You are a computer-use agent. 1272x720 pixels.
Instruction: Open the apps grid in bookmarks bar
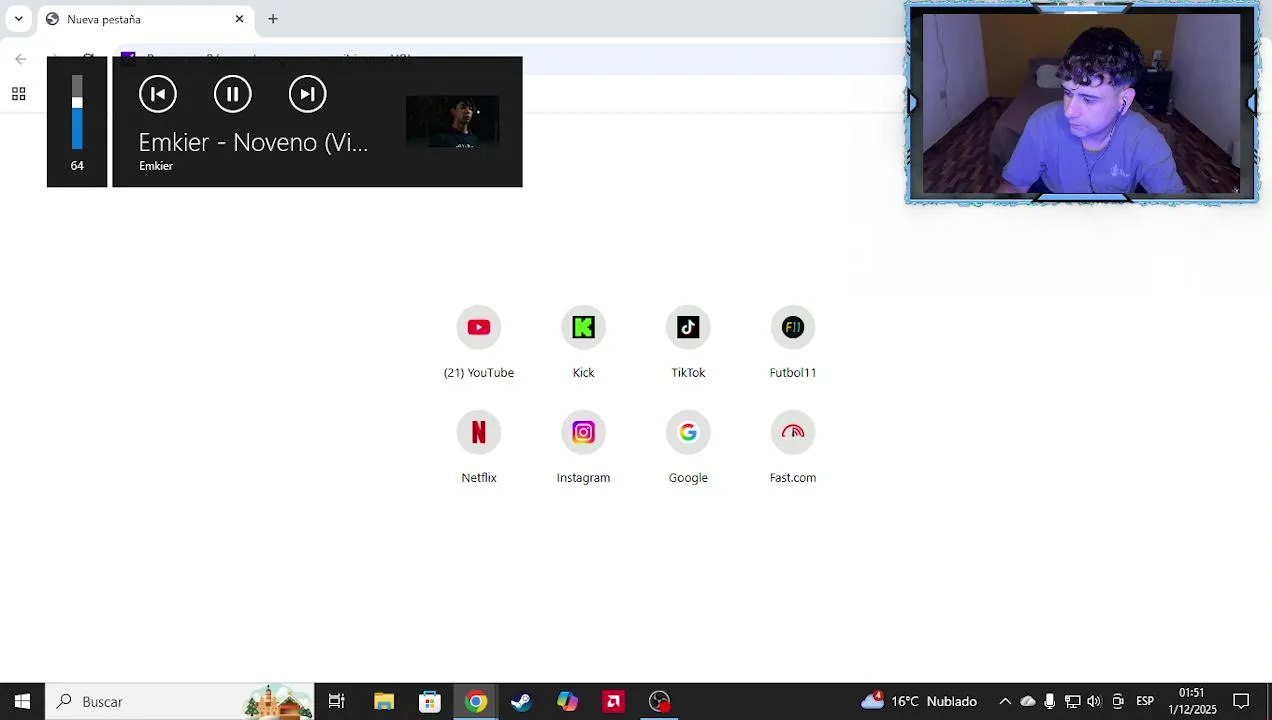click(x=18, y=94)
